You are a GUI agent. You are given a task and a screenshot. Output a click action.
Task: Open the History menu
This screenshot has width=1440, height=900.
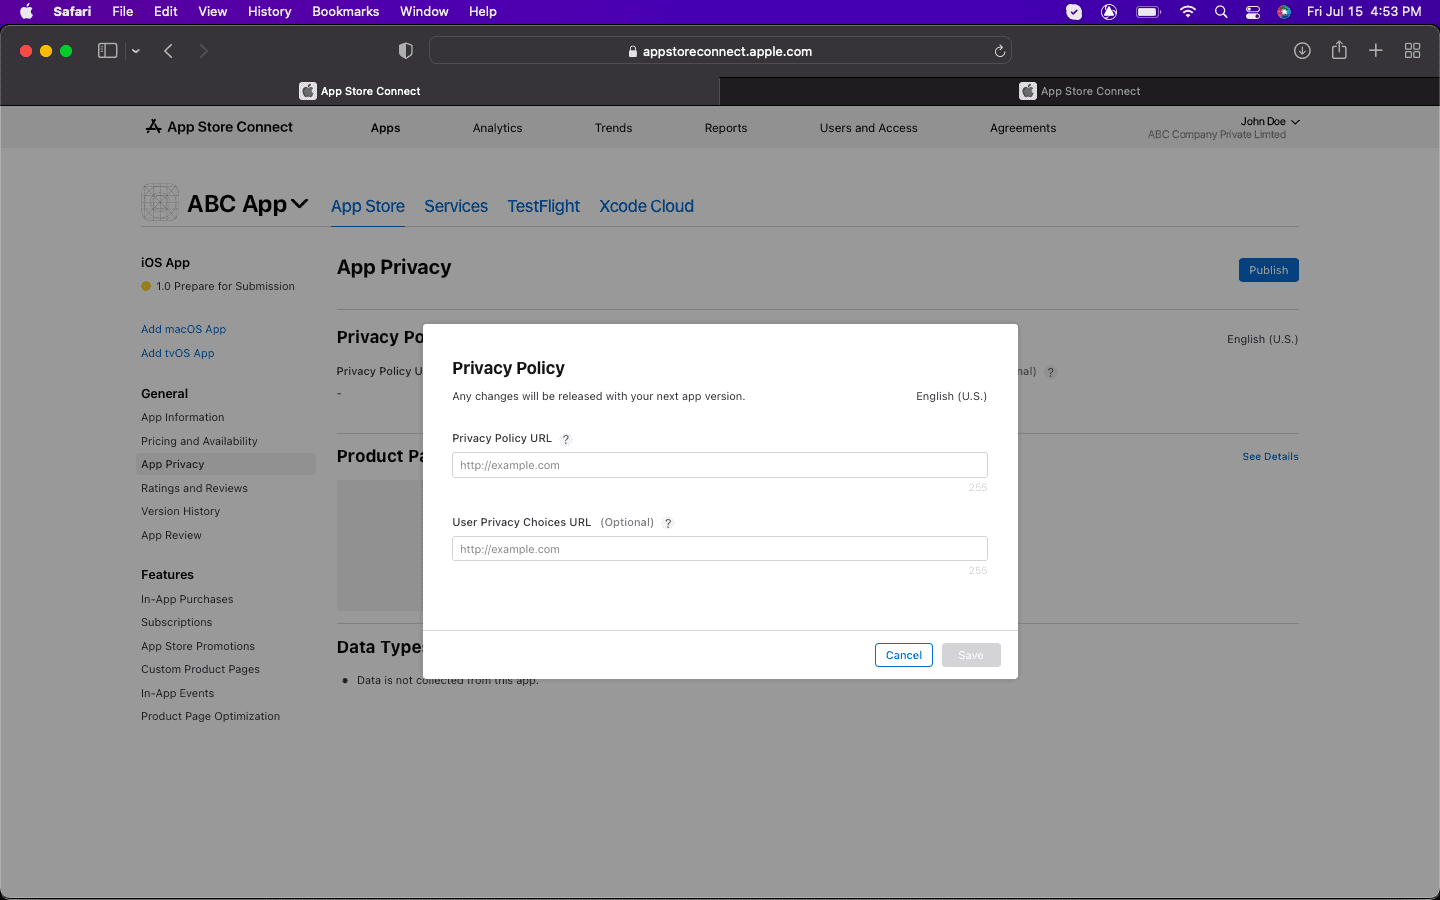[x=270, y=11]
